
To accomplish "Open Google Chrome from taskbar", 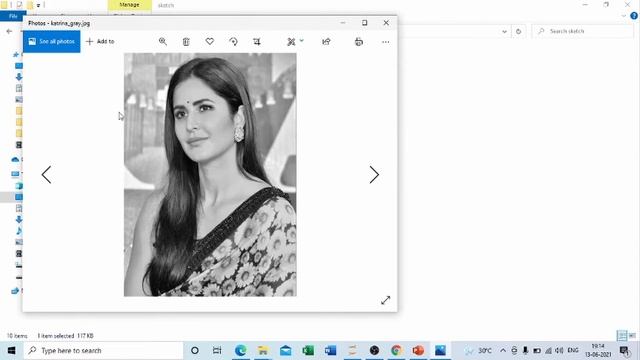I will (x=396, y=350).
